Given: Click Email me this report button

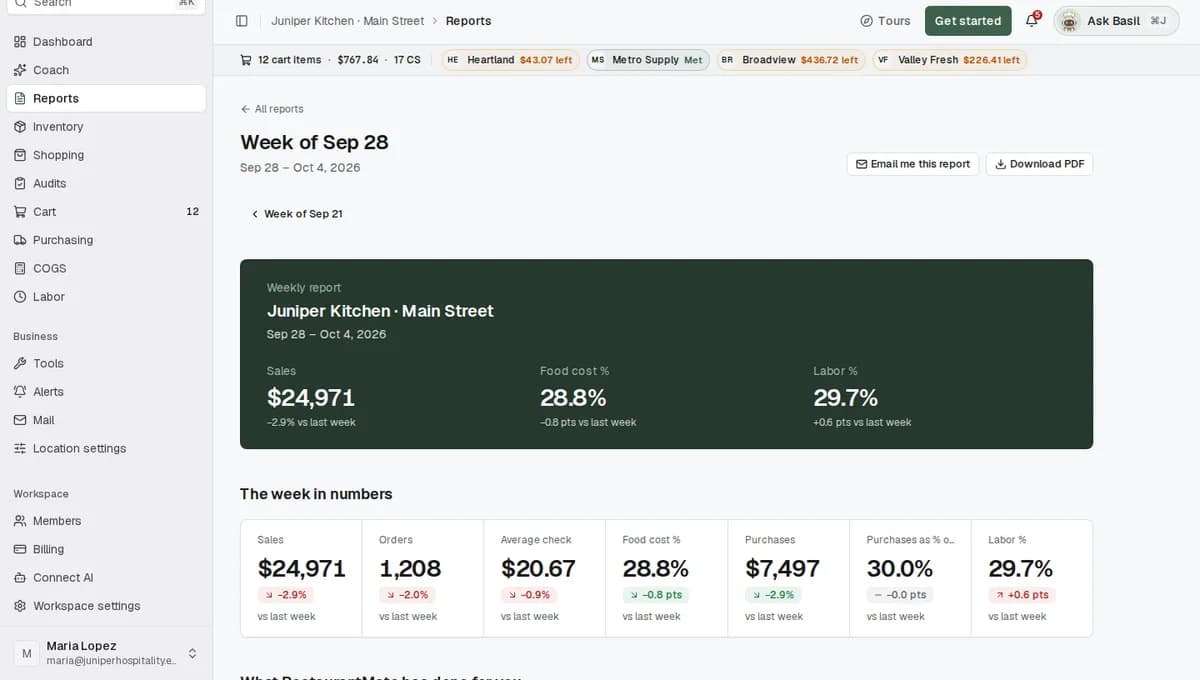Looking at the screenshot, I should (912, 164).
